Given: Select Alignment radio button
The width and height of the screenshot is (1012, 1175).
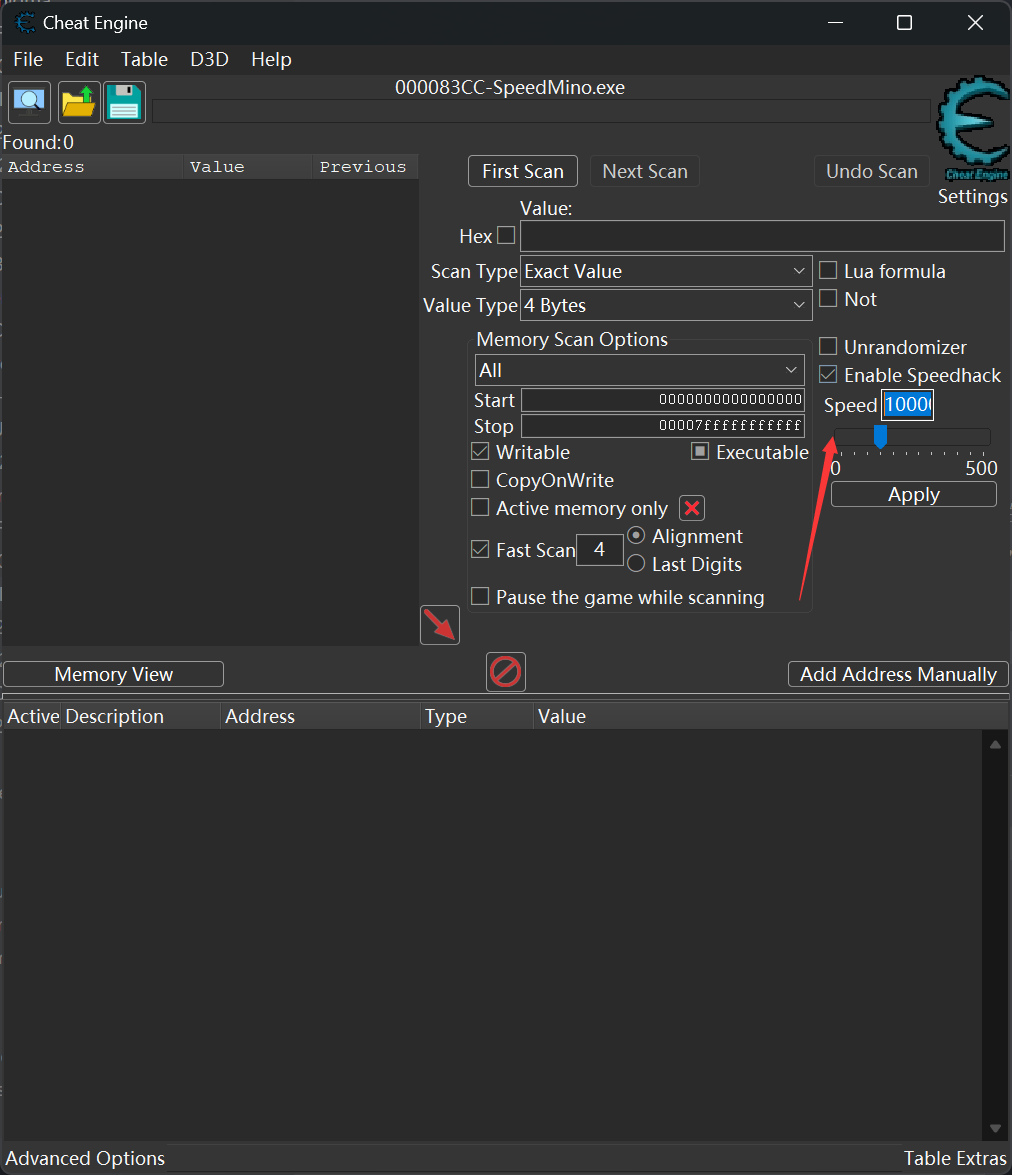Looking at the screenshot, I should (x=636, y=536).
